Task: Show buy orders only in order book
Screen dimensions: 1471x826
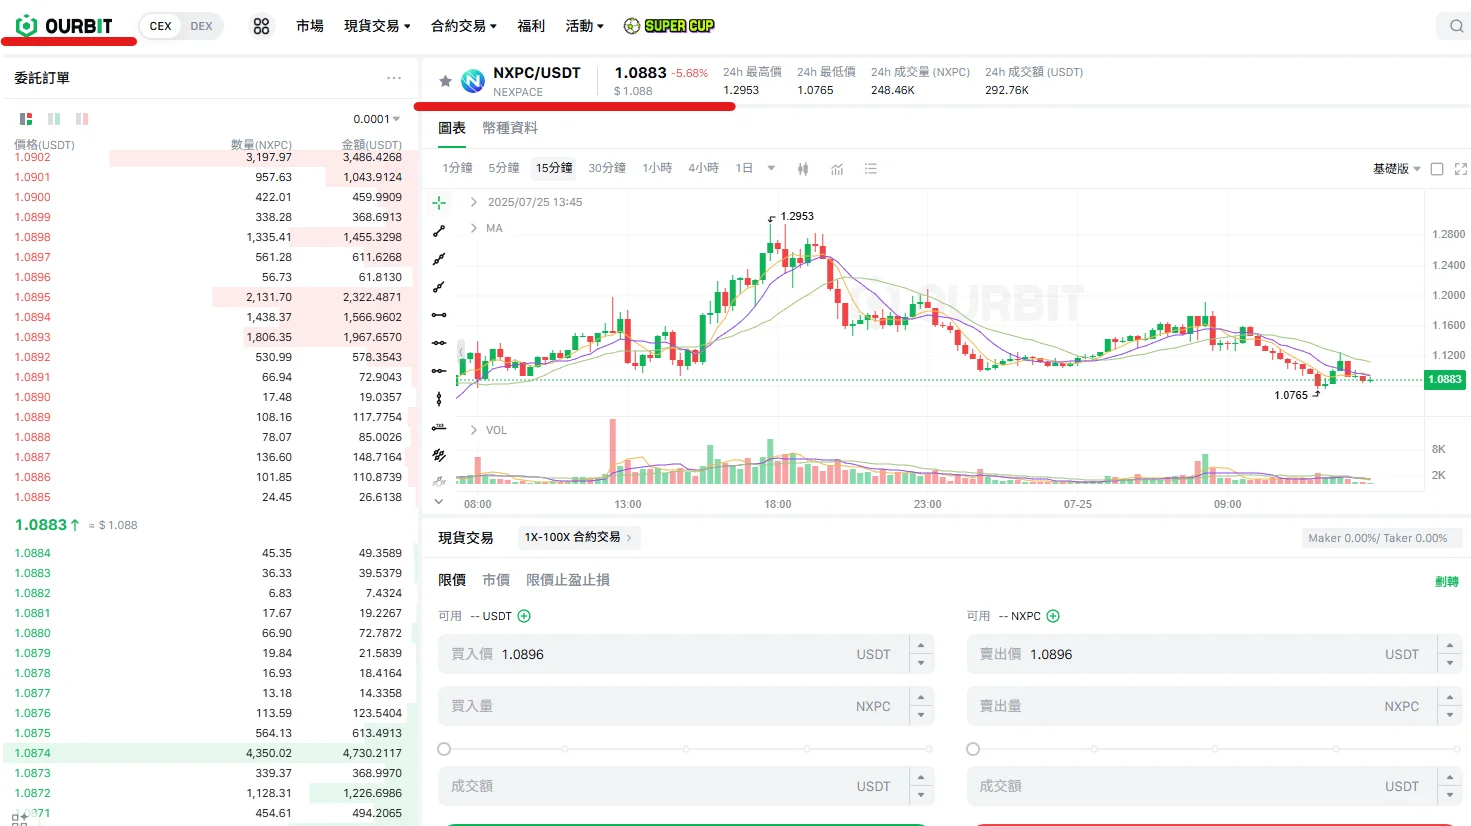Action: (54, 119)
